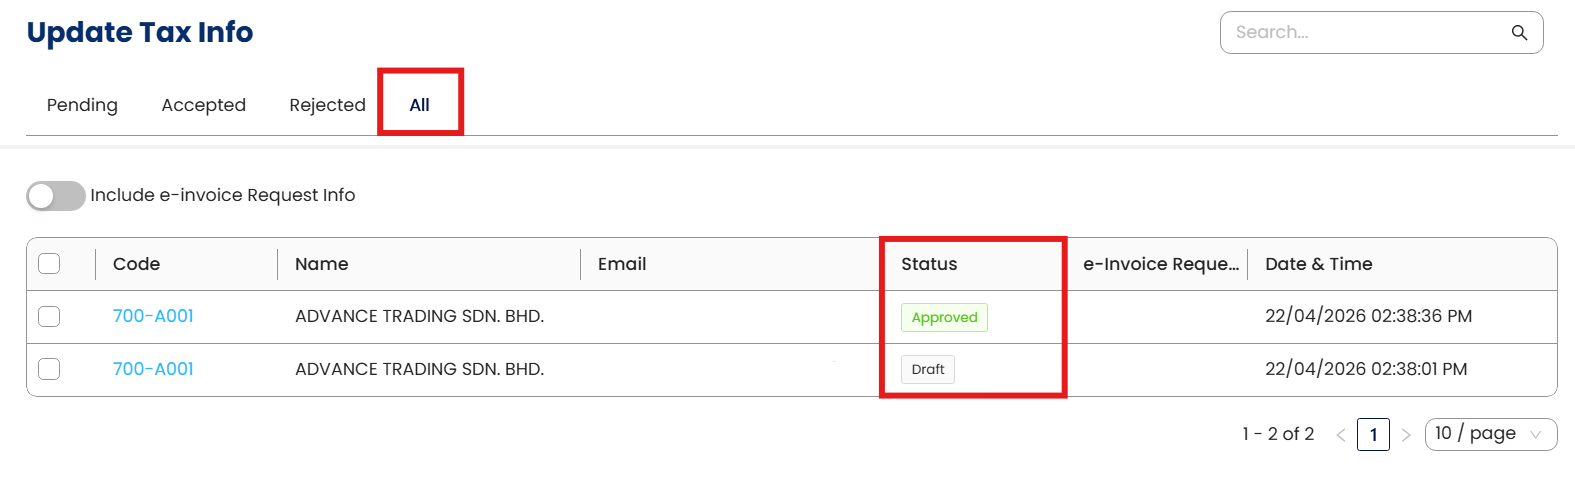Select the Approved row checkbox
1575x480 pixels.
click(49, 317)
